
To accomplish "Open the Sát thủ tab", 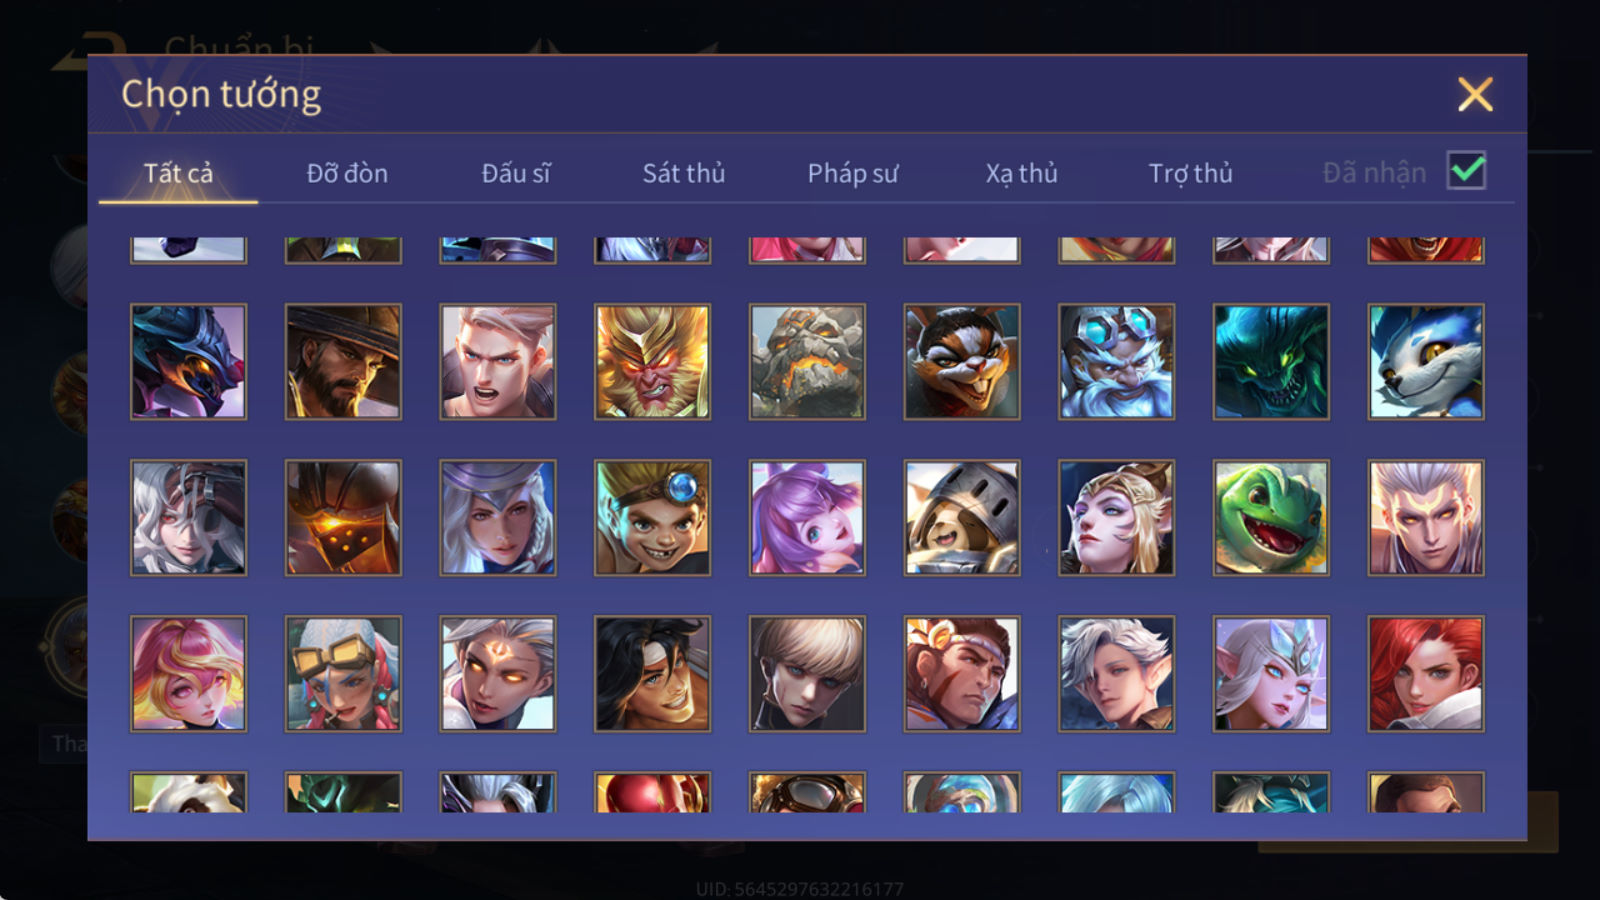I will [x=683, y=173].
